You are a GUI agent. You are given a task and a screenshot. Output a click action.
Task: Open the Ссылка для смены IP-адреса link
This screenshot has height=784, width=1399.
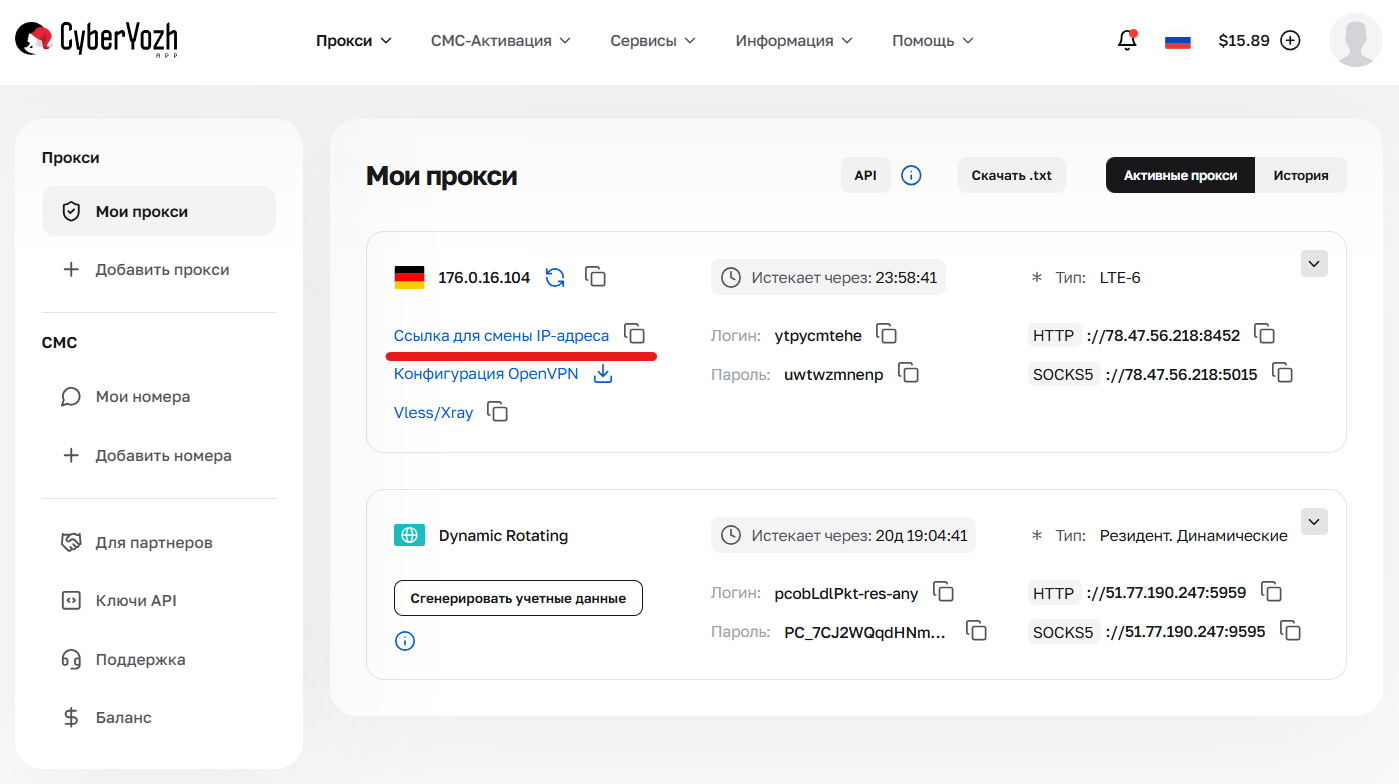point(500,335)
